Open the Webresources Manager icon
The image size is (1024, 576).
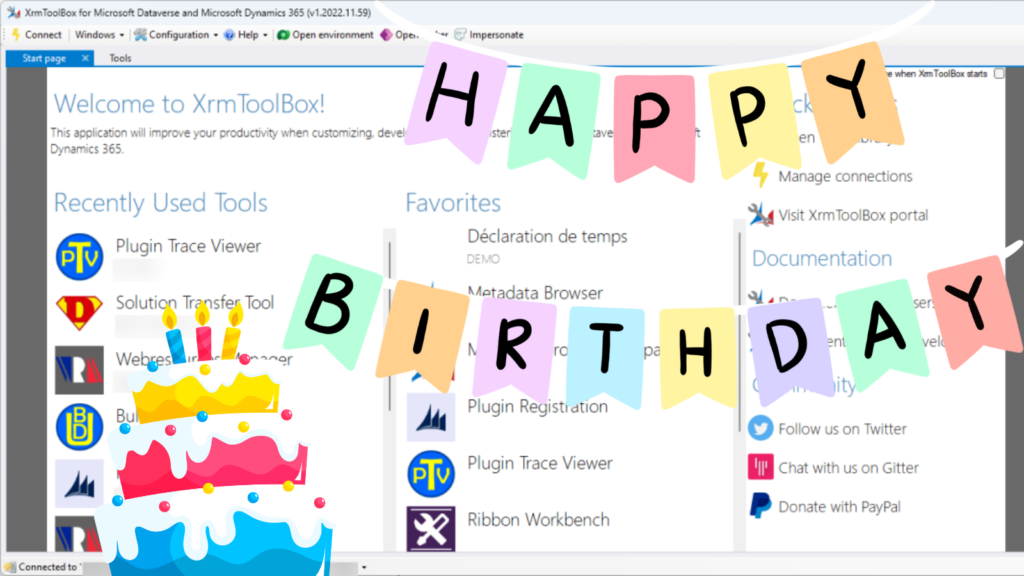pyautogui.click(x=79, y=370)
